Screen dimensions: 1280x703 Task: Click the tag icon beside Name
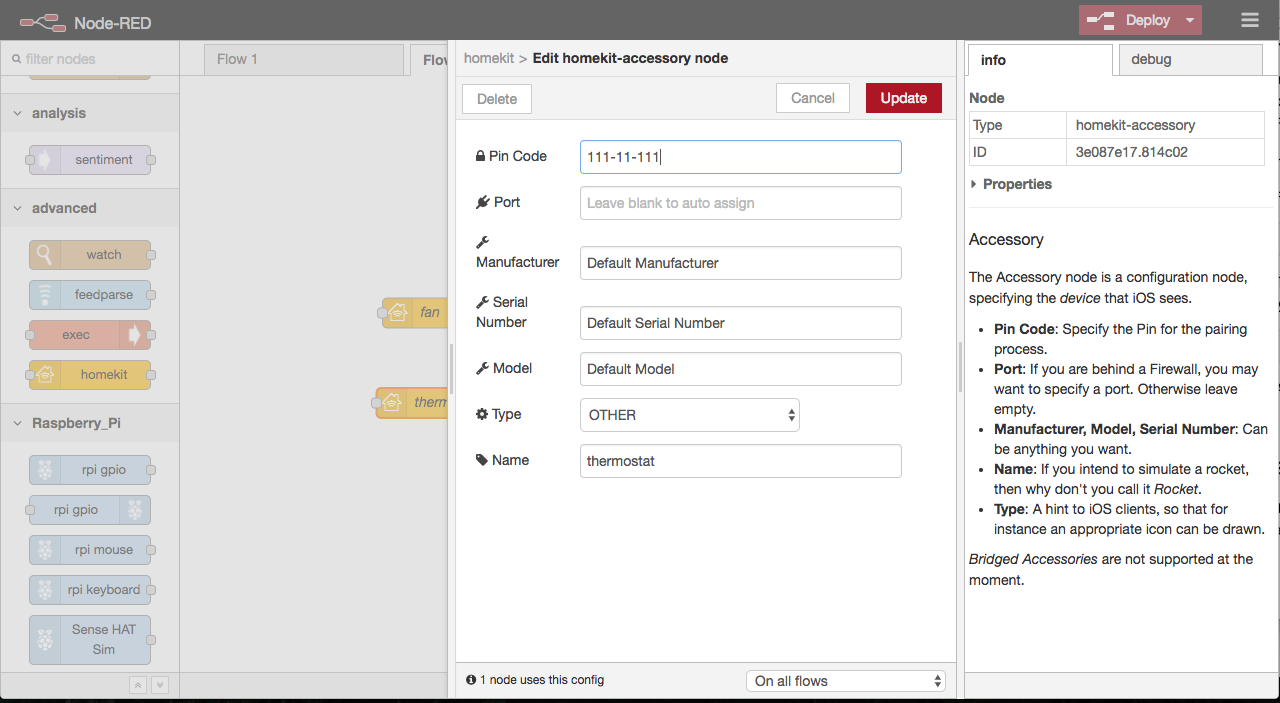point(482,461)
